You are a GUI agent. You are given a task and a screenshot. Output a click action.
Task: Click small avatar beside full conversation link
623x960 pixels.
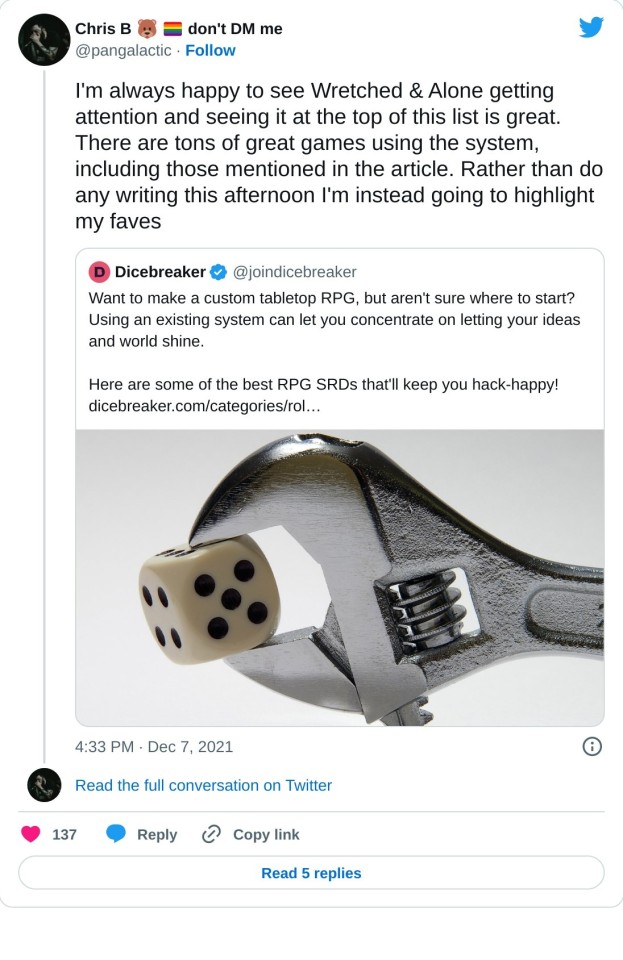[x=44, y=785]
